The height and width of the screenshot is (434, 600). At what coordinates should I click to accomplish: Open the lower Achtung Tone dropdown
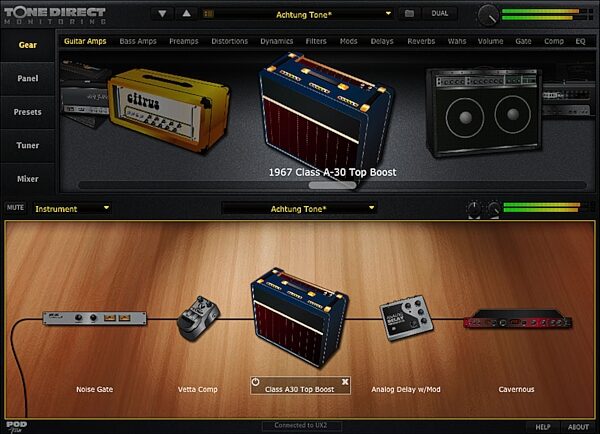pos(298,209)
